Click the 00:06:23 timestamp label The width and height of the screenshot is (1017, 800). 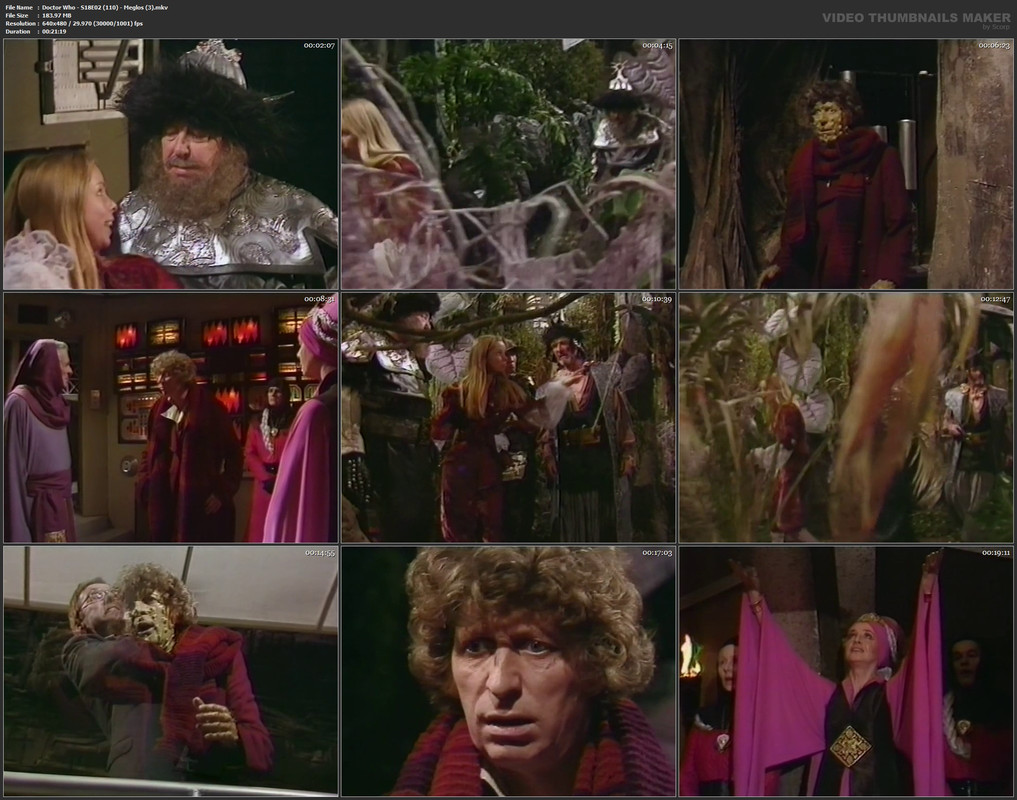coord(994,45)
